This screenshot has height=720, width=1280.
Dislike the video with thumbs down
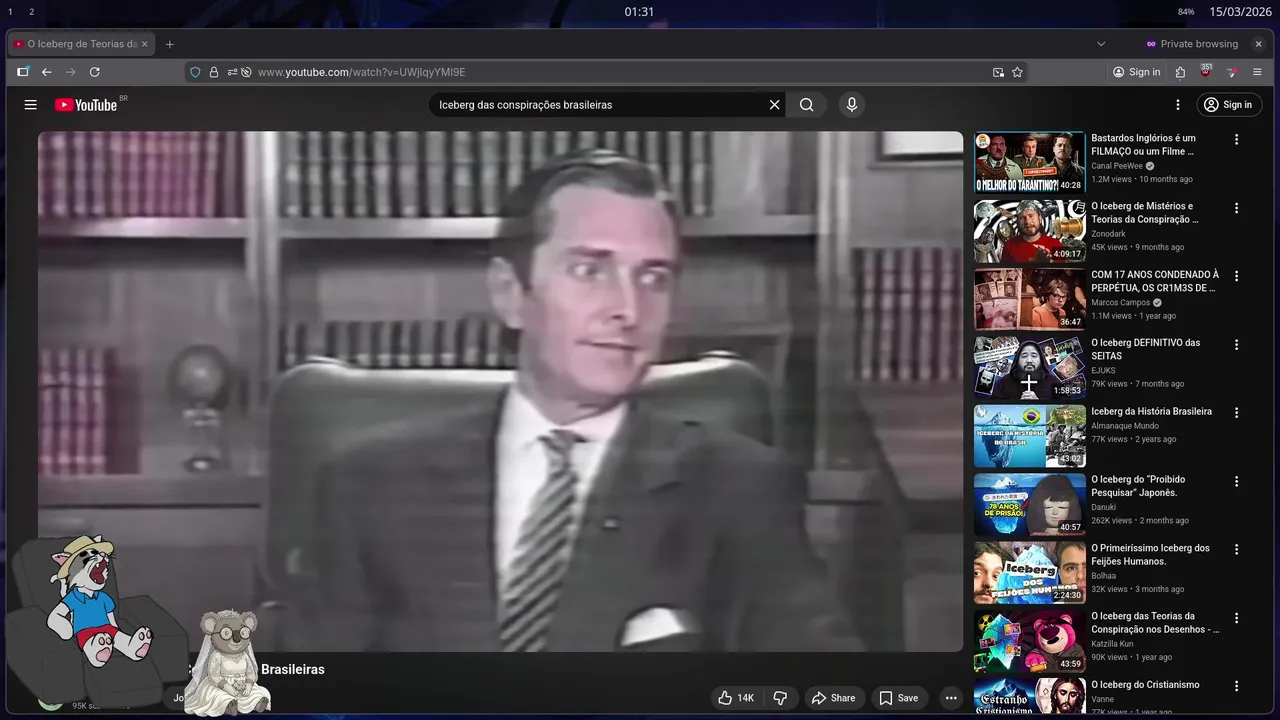point(781,698)
